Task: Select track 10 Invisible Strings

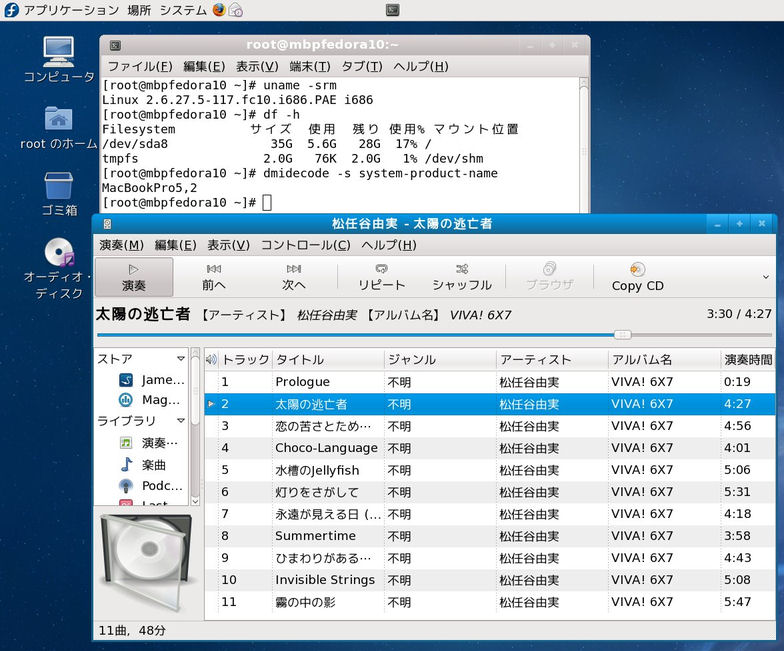Action: click(x=490, y=580)
